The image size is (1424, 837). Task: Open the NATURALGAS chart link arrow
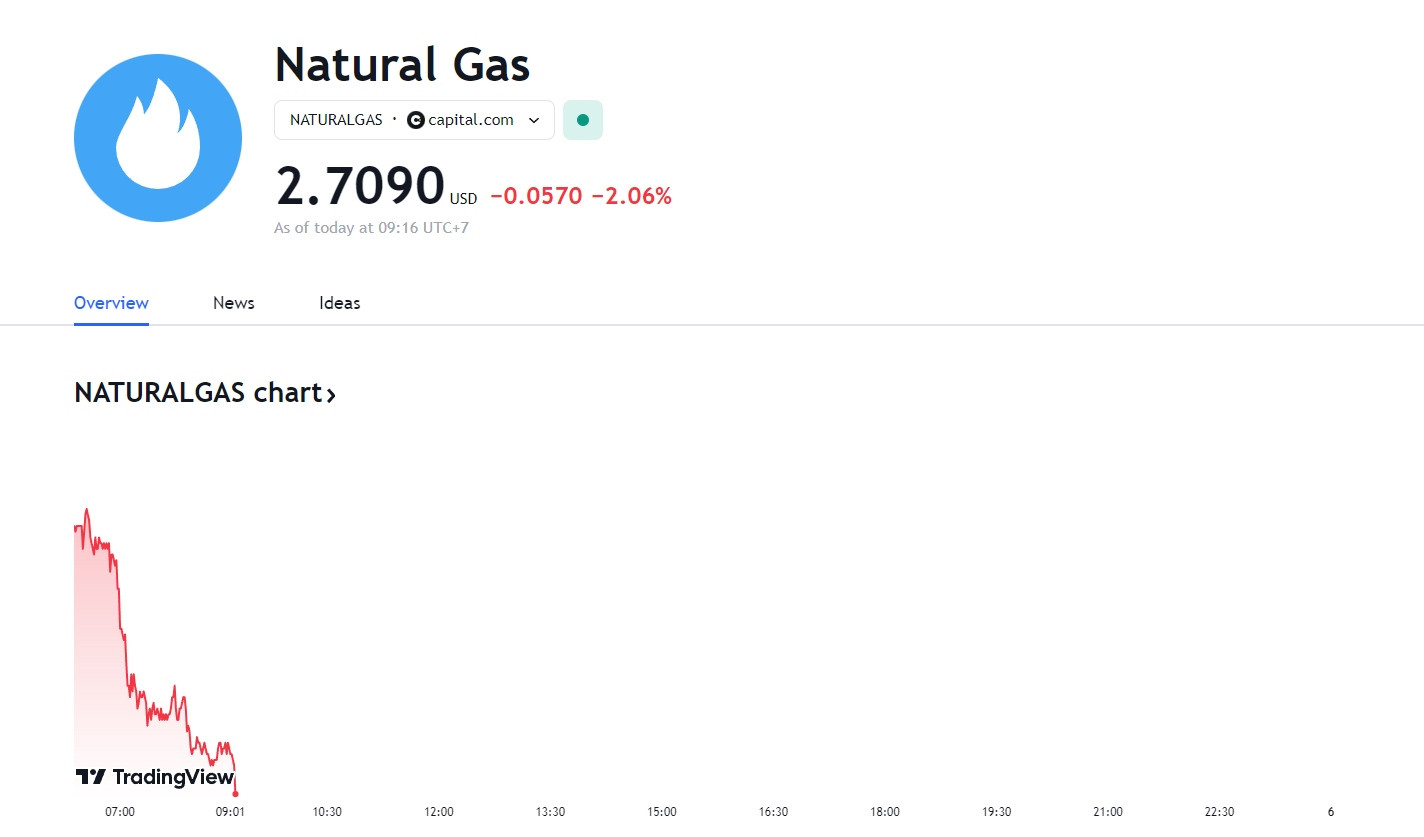click(x=331, y=395)
